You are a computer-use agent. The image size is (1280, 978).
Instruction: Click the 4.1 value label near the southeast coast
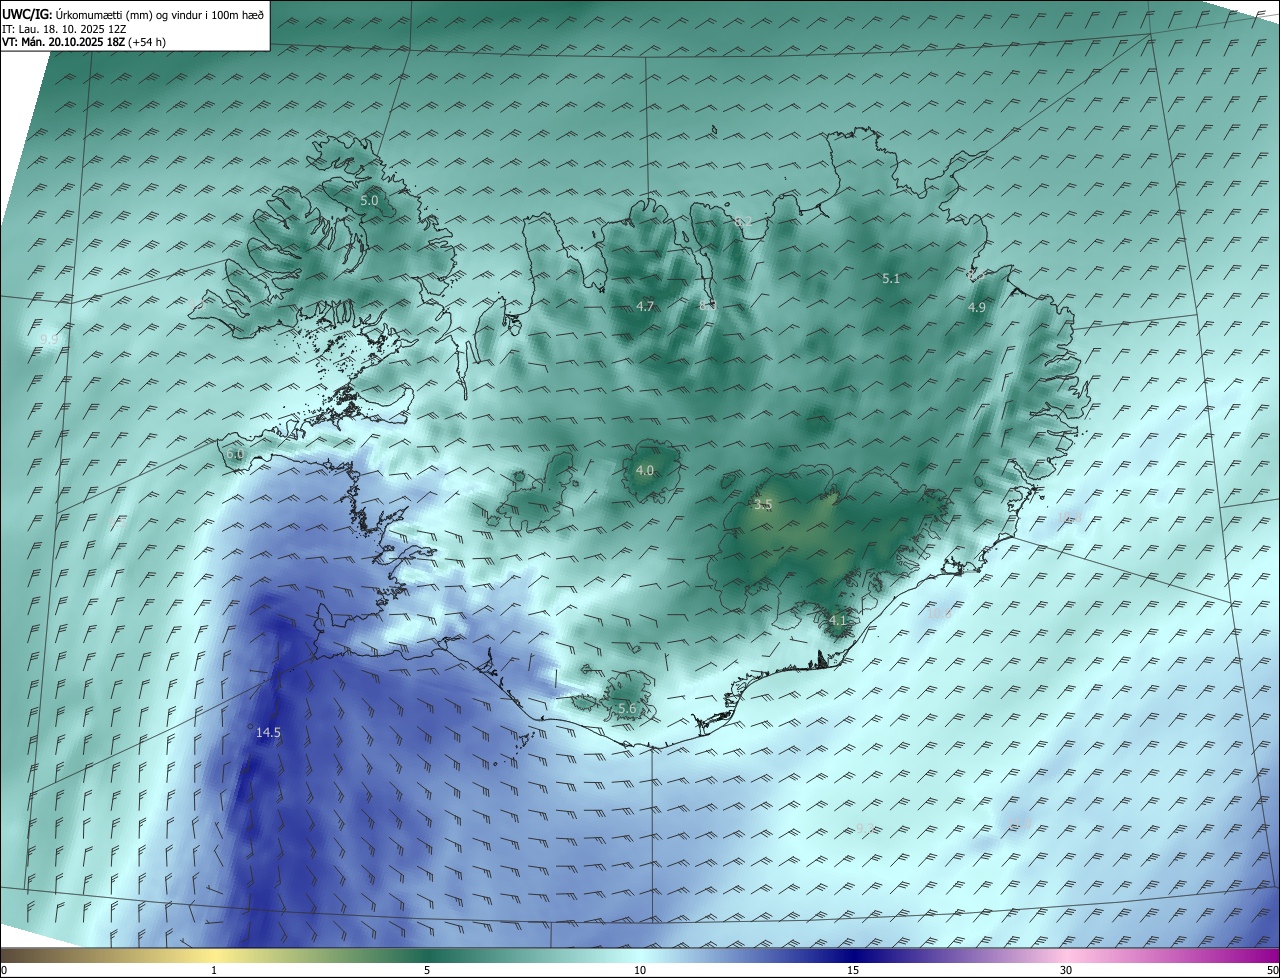click(838, 621)
